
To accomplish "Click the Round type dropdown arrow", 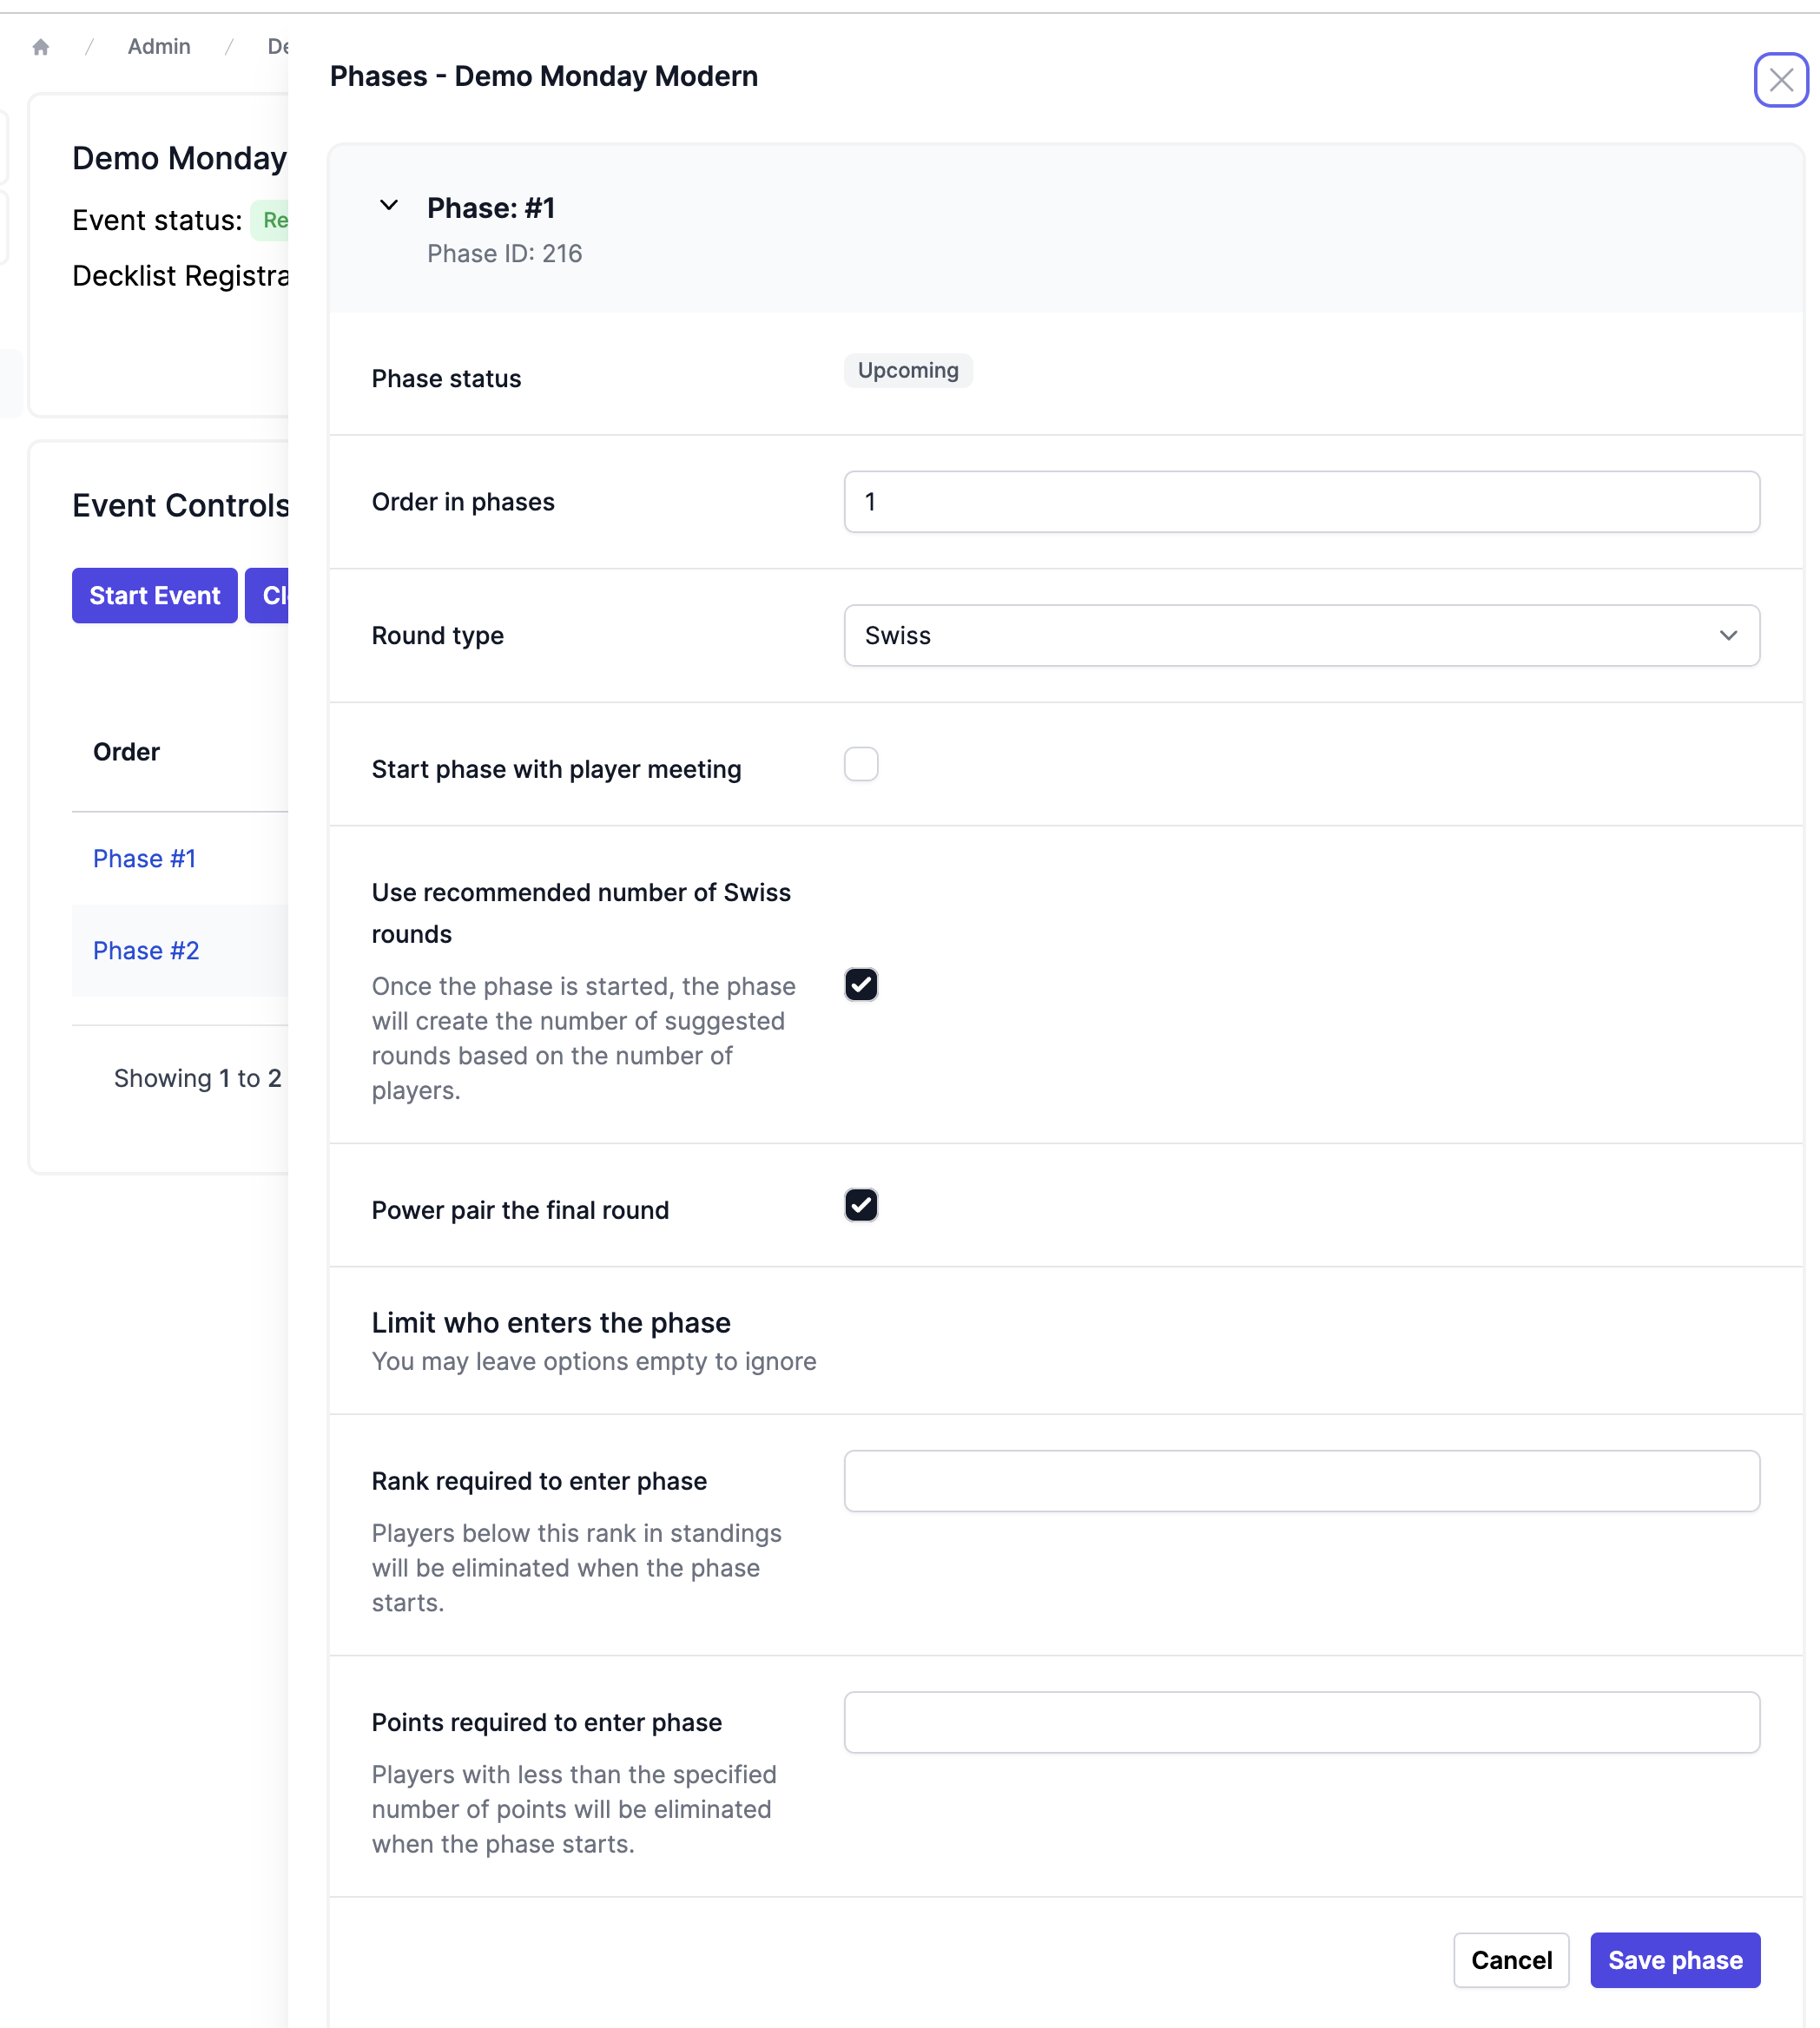I will coord(1727,635).
